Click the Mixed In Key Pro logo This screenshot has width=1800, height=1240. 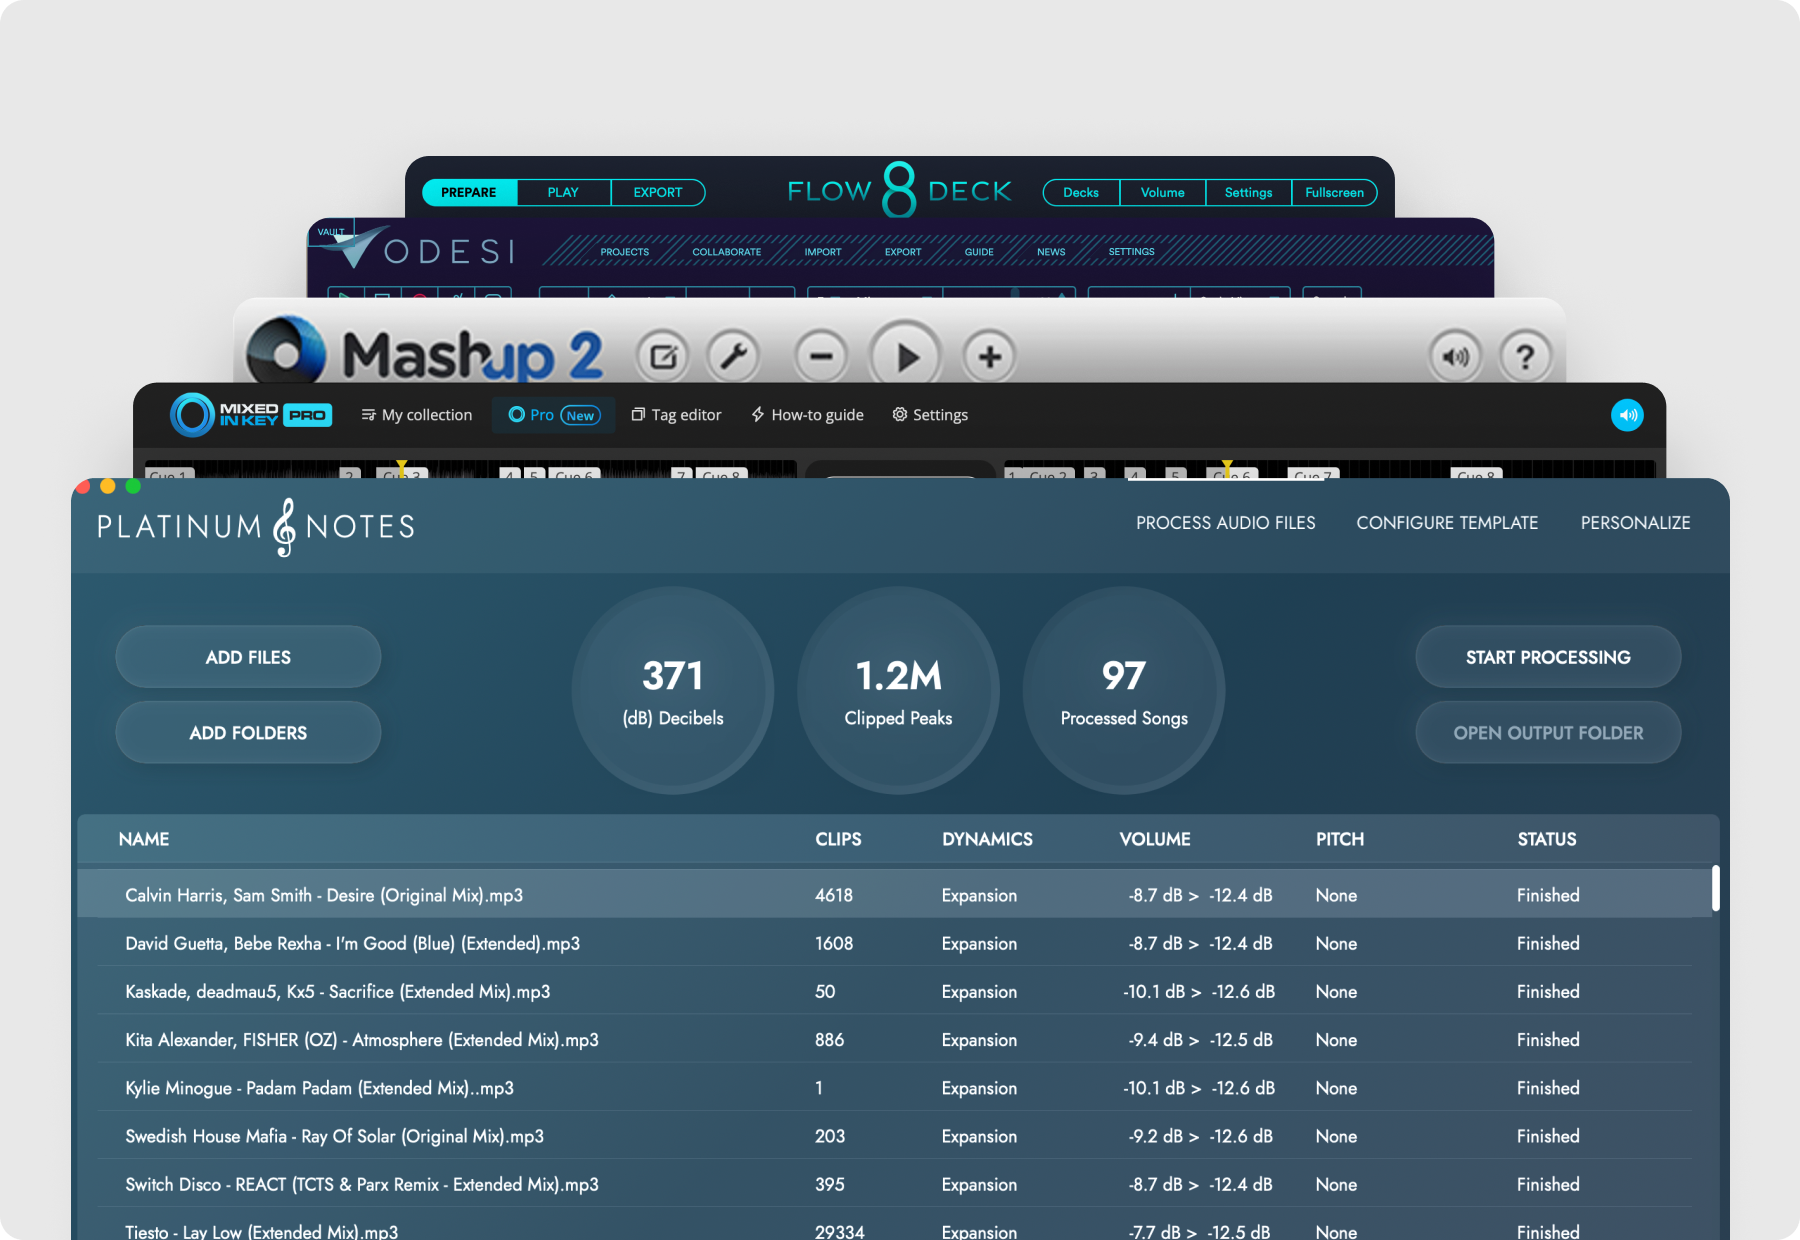coord(251,415)
